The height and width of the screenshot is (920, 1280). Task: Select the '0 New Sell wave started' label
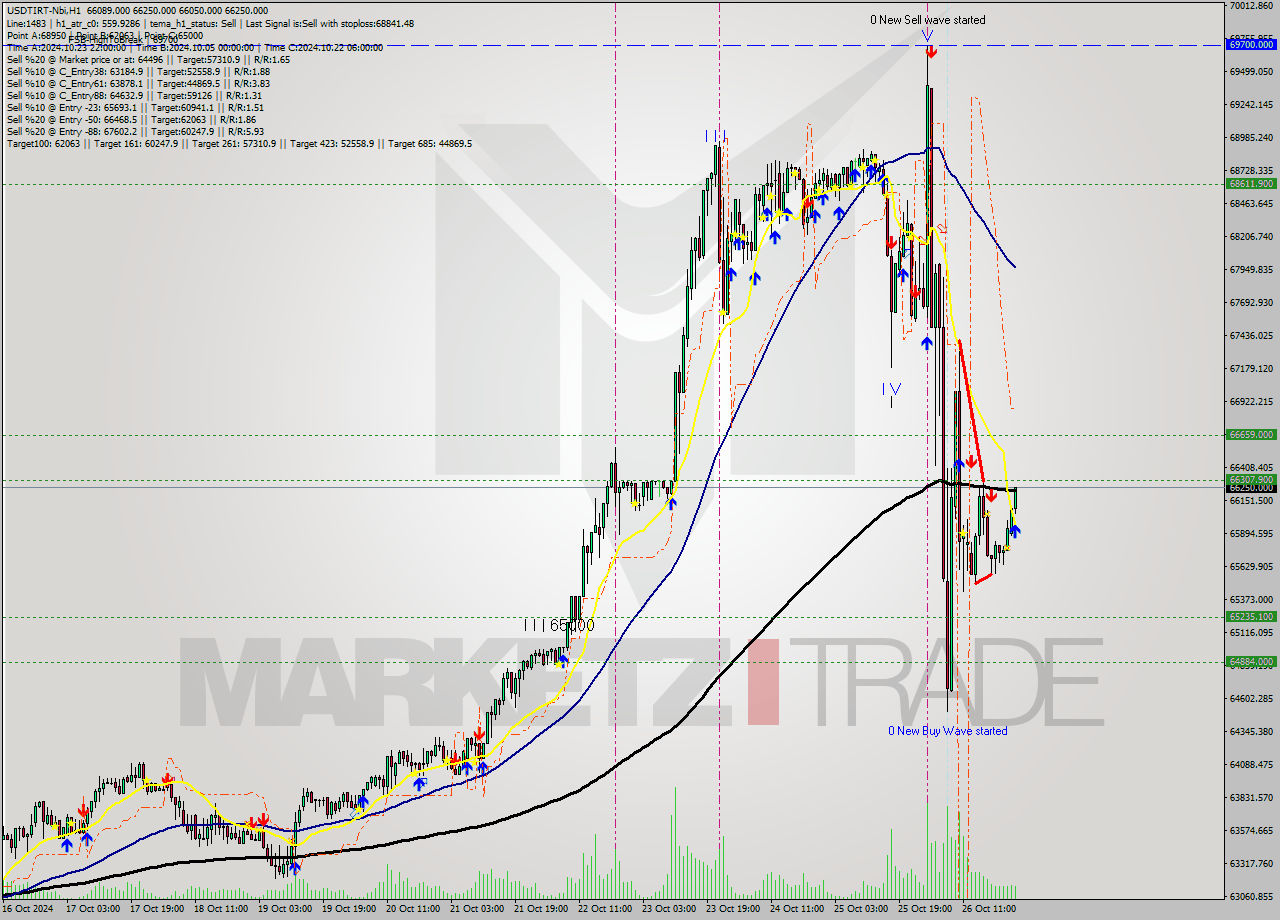(x=927, y=20)
